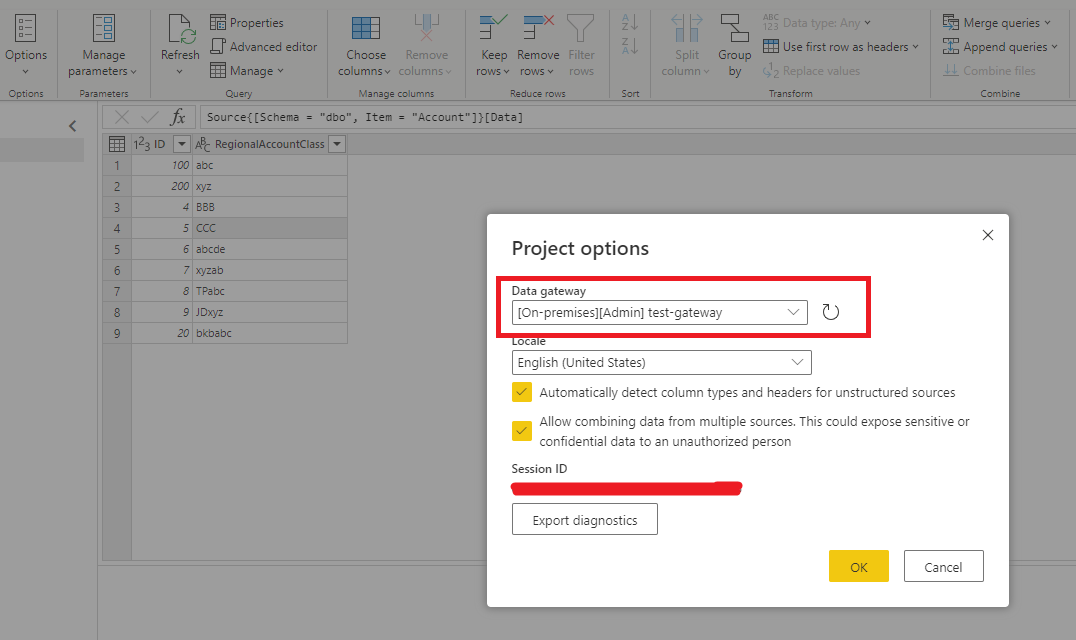
Task: Expand Data type: Any dropdown
Action: [x=817, y=23]
